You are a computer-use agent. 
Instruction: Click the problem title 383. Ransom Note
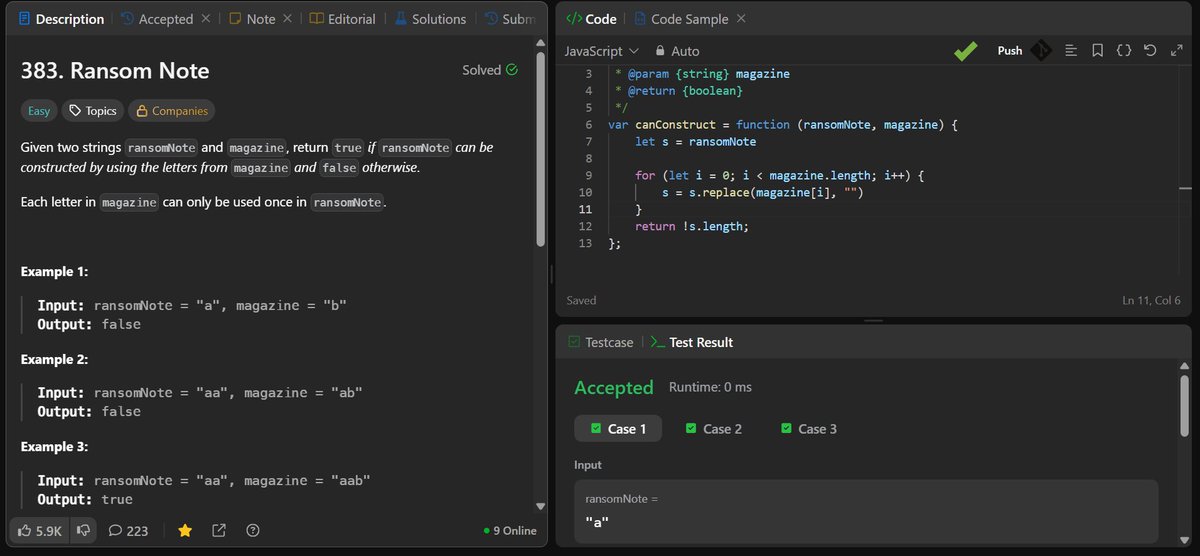115,70
